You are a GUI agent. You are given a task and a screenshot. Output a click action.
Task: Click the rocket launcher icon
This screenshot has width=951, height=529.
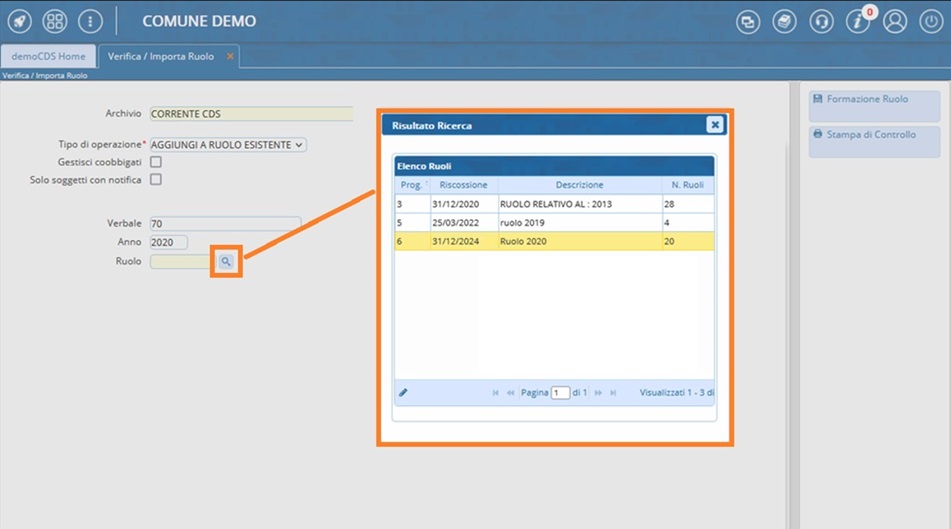click(x=19, y=21)
